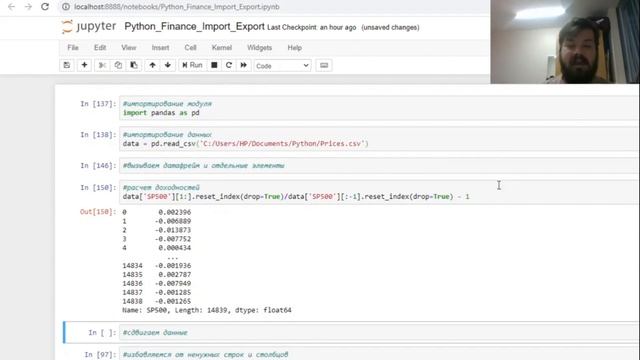
Task: Open command palette keyboard icon
Action: point(324,65)
